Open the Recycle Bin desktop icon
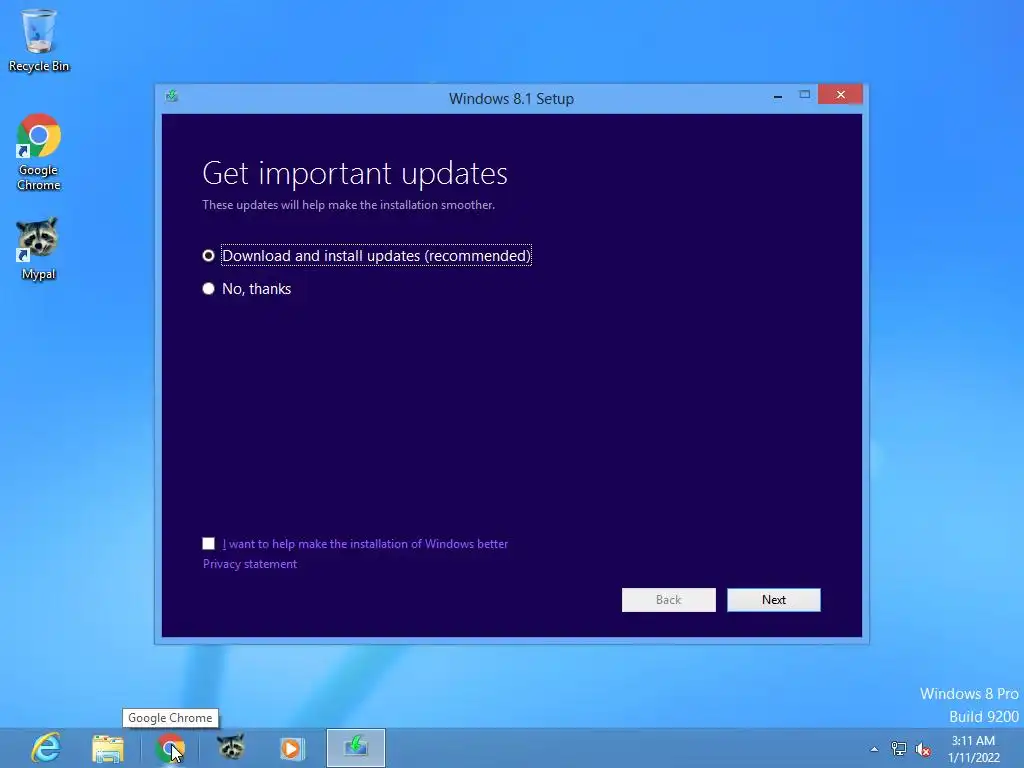Image resolution: width=1024 pixels, height=768 pixels. pyautogui.click(x=39, y=40)
